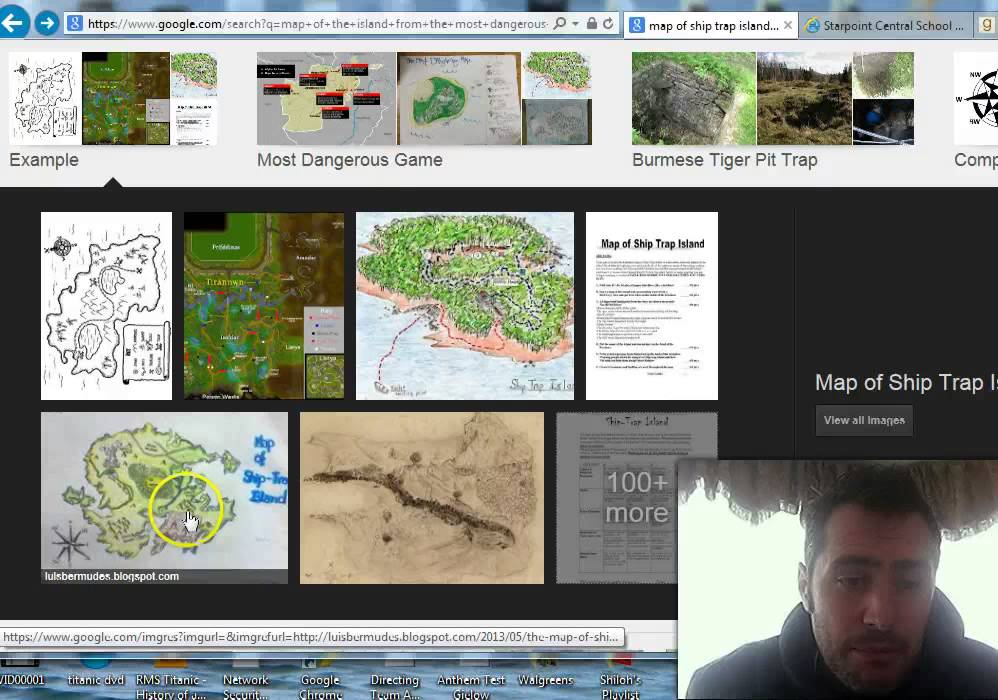Open the 'Most Dangerous Game' image category
998x700 pixels.
pos(349,159)
